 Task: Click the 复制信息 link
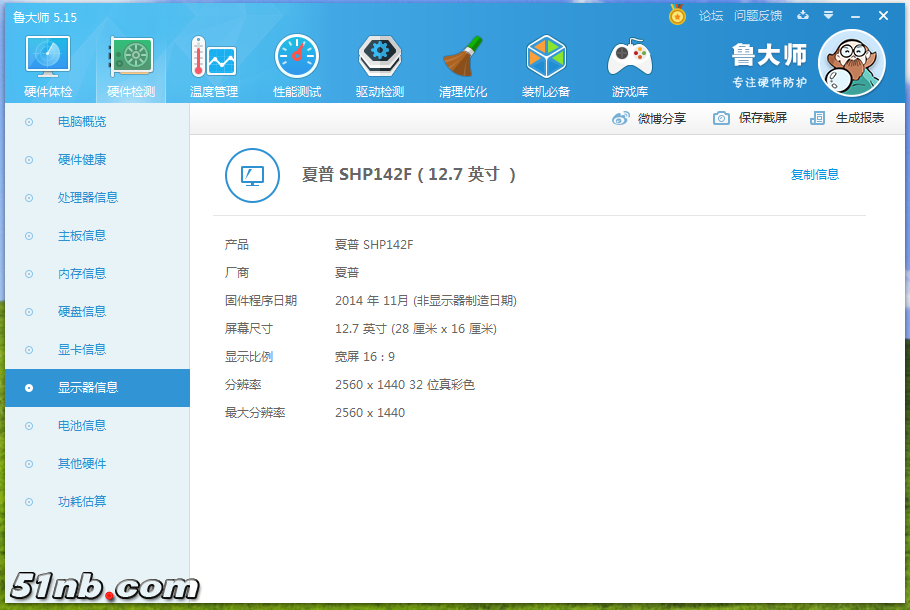click(x=815, y=175)
